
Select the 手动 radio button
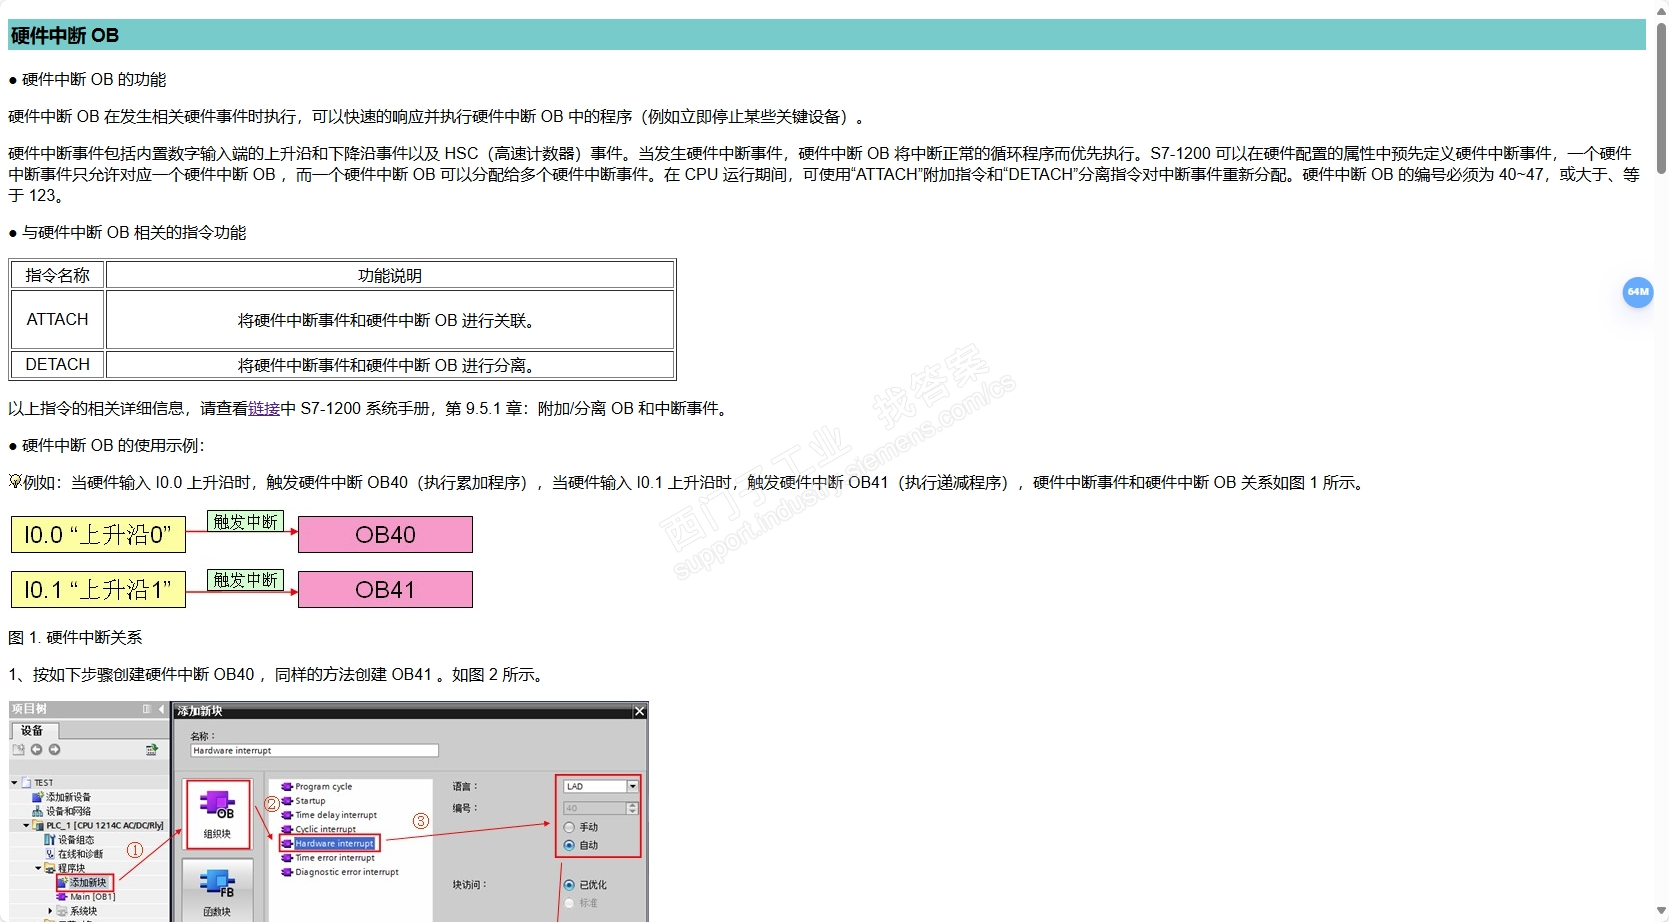pyautogui.click(x=569, y=827)
